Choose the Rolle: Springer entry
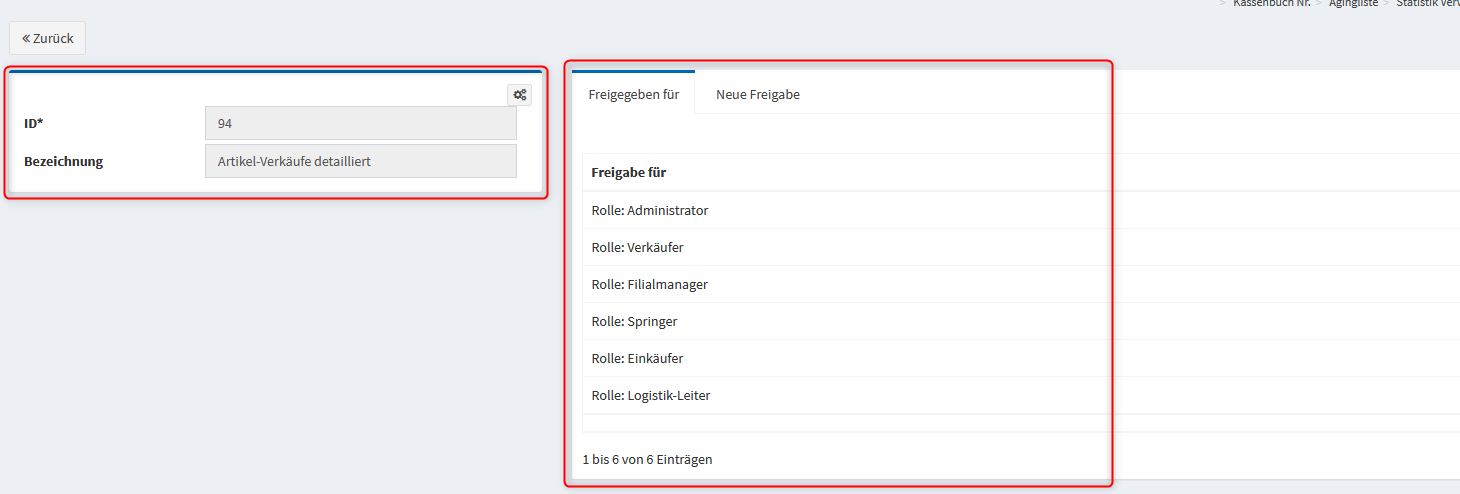 (x=634, y=322)
